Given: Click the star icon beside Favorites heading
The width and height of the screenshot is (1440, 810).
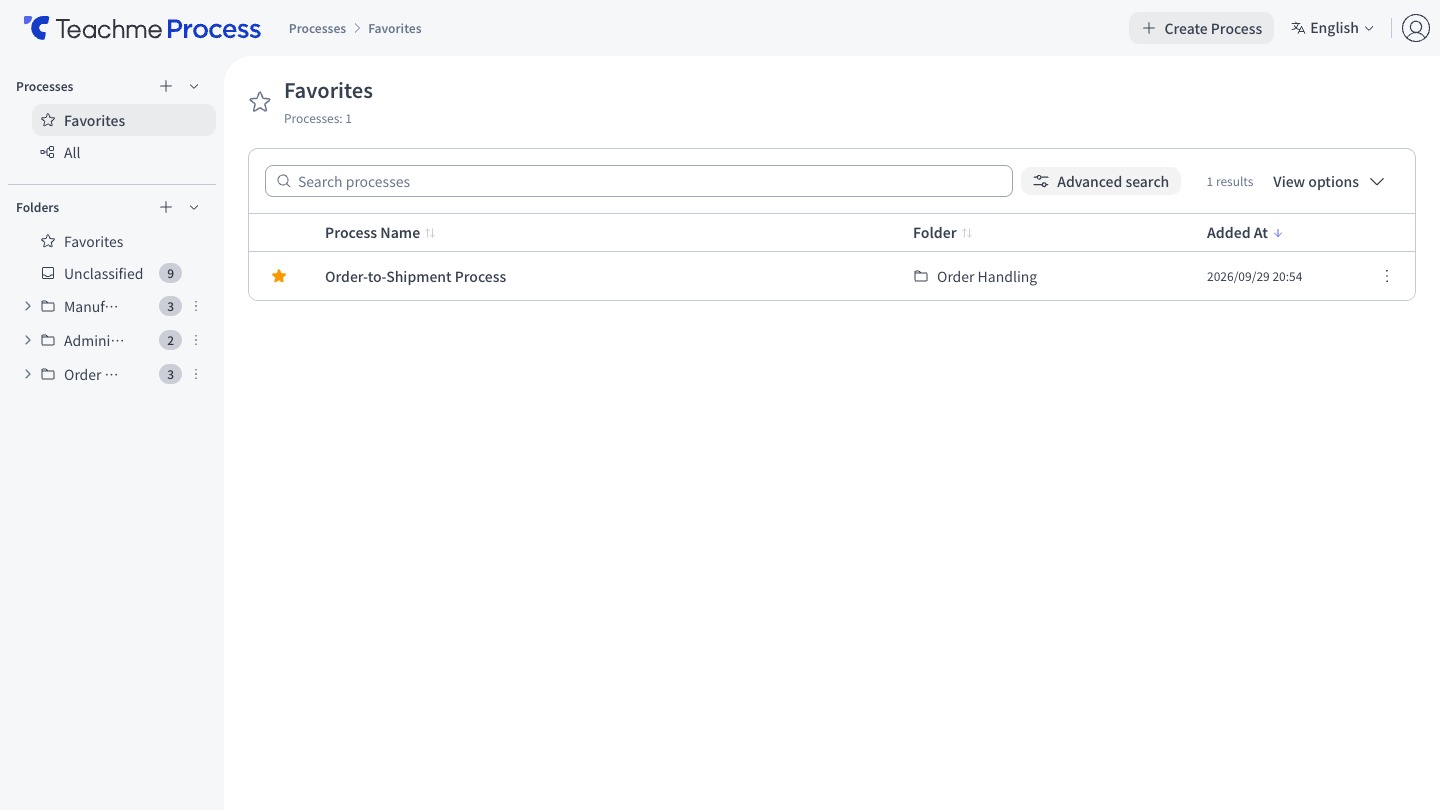Looking at the screenshot, I should point(260,102).
